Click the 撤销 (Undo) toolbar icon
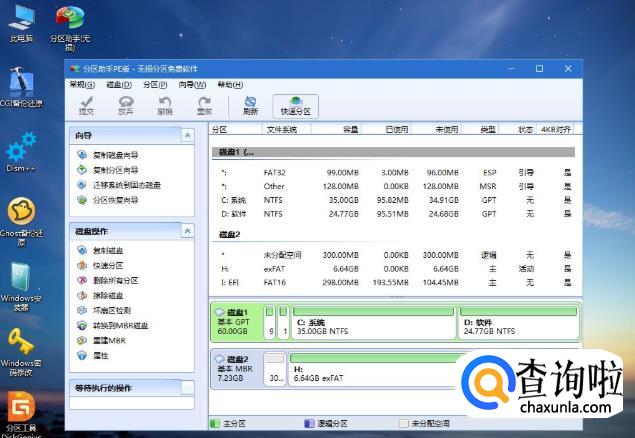The height and width of the screenshot is (438, 635). (x=165, y=105)
